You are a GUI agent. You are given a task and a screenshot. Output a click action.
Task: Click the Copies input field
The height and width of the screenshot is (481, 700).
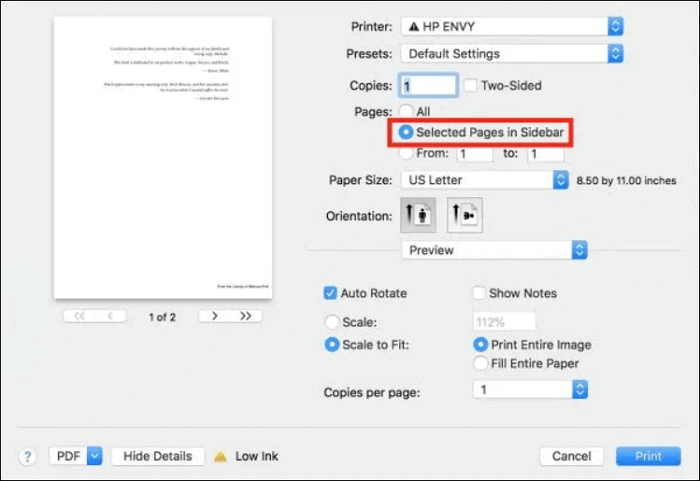pos(428,86)
